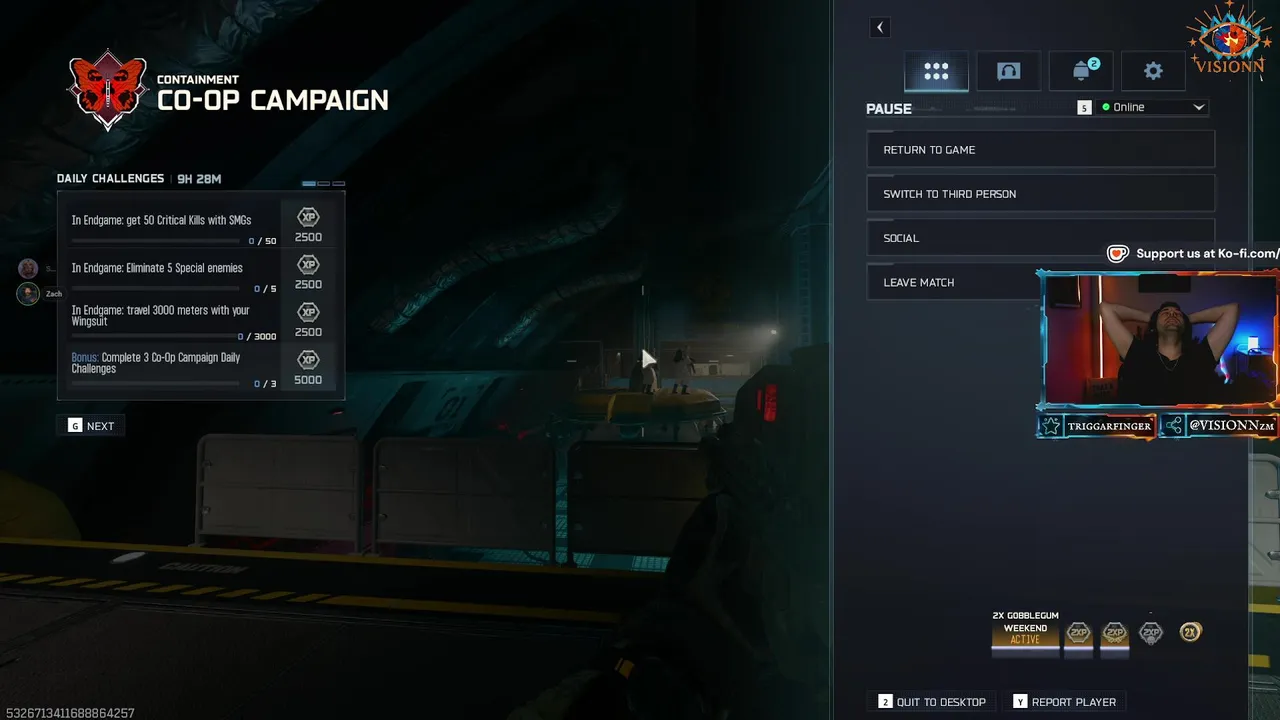Click the gold 2X coin icon

[x=1190, y=632]
